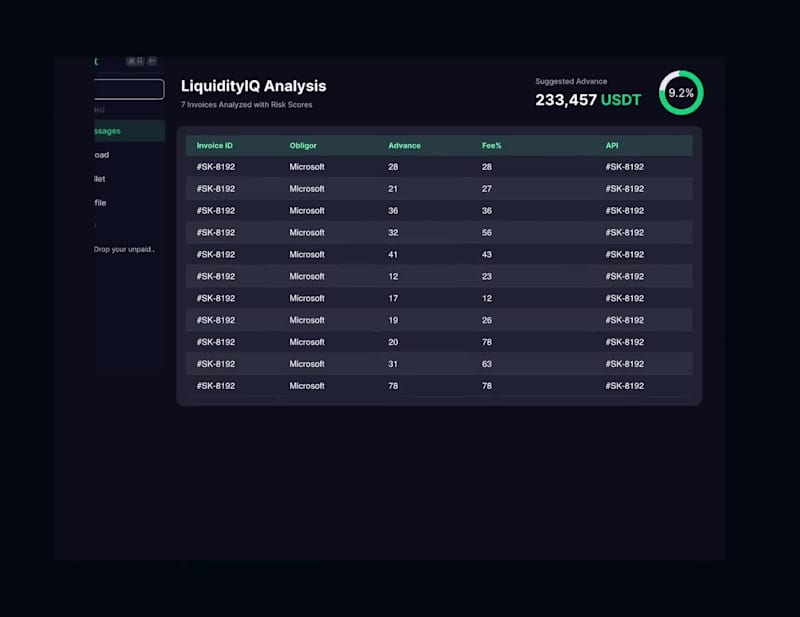Click the Fee% cell showing 12

(x=487, y=299)
